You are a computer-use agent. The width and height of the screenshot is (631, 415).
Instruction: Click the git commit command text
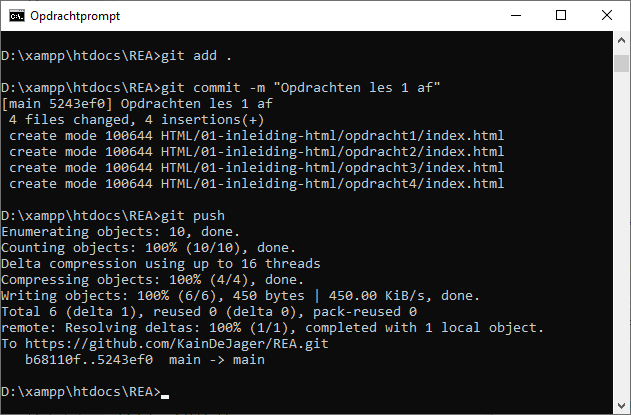coord(300,88)
